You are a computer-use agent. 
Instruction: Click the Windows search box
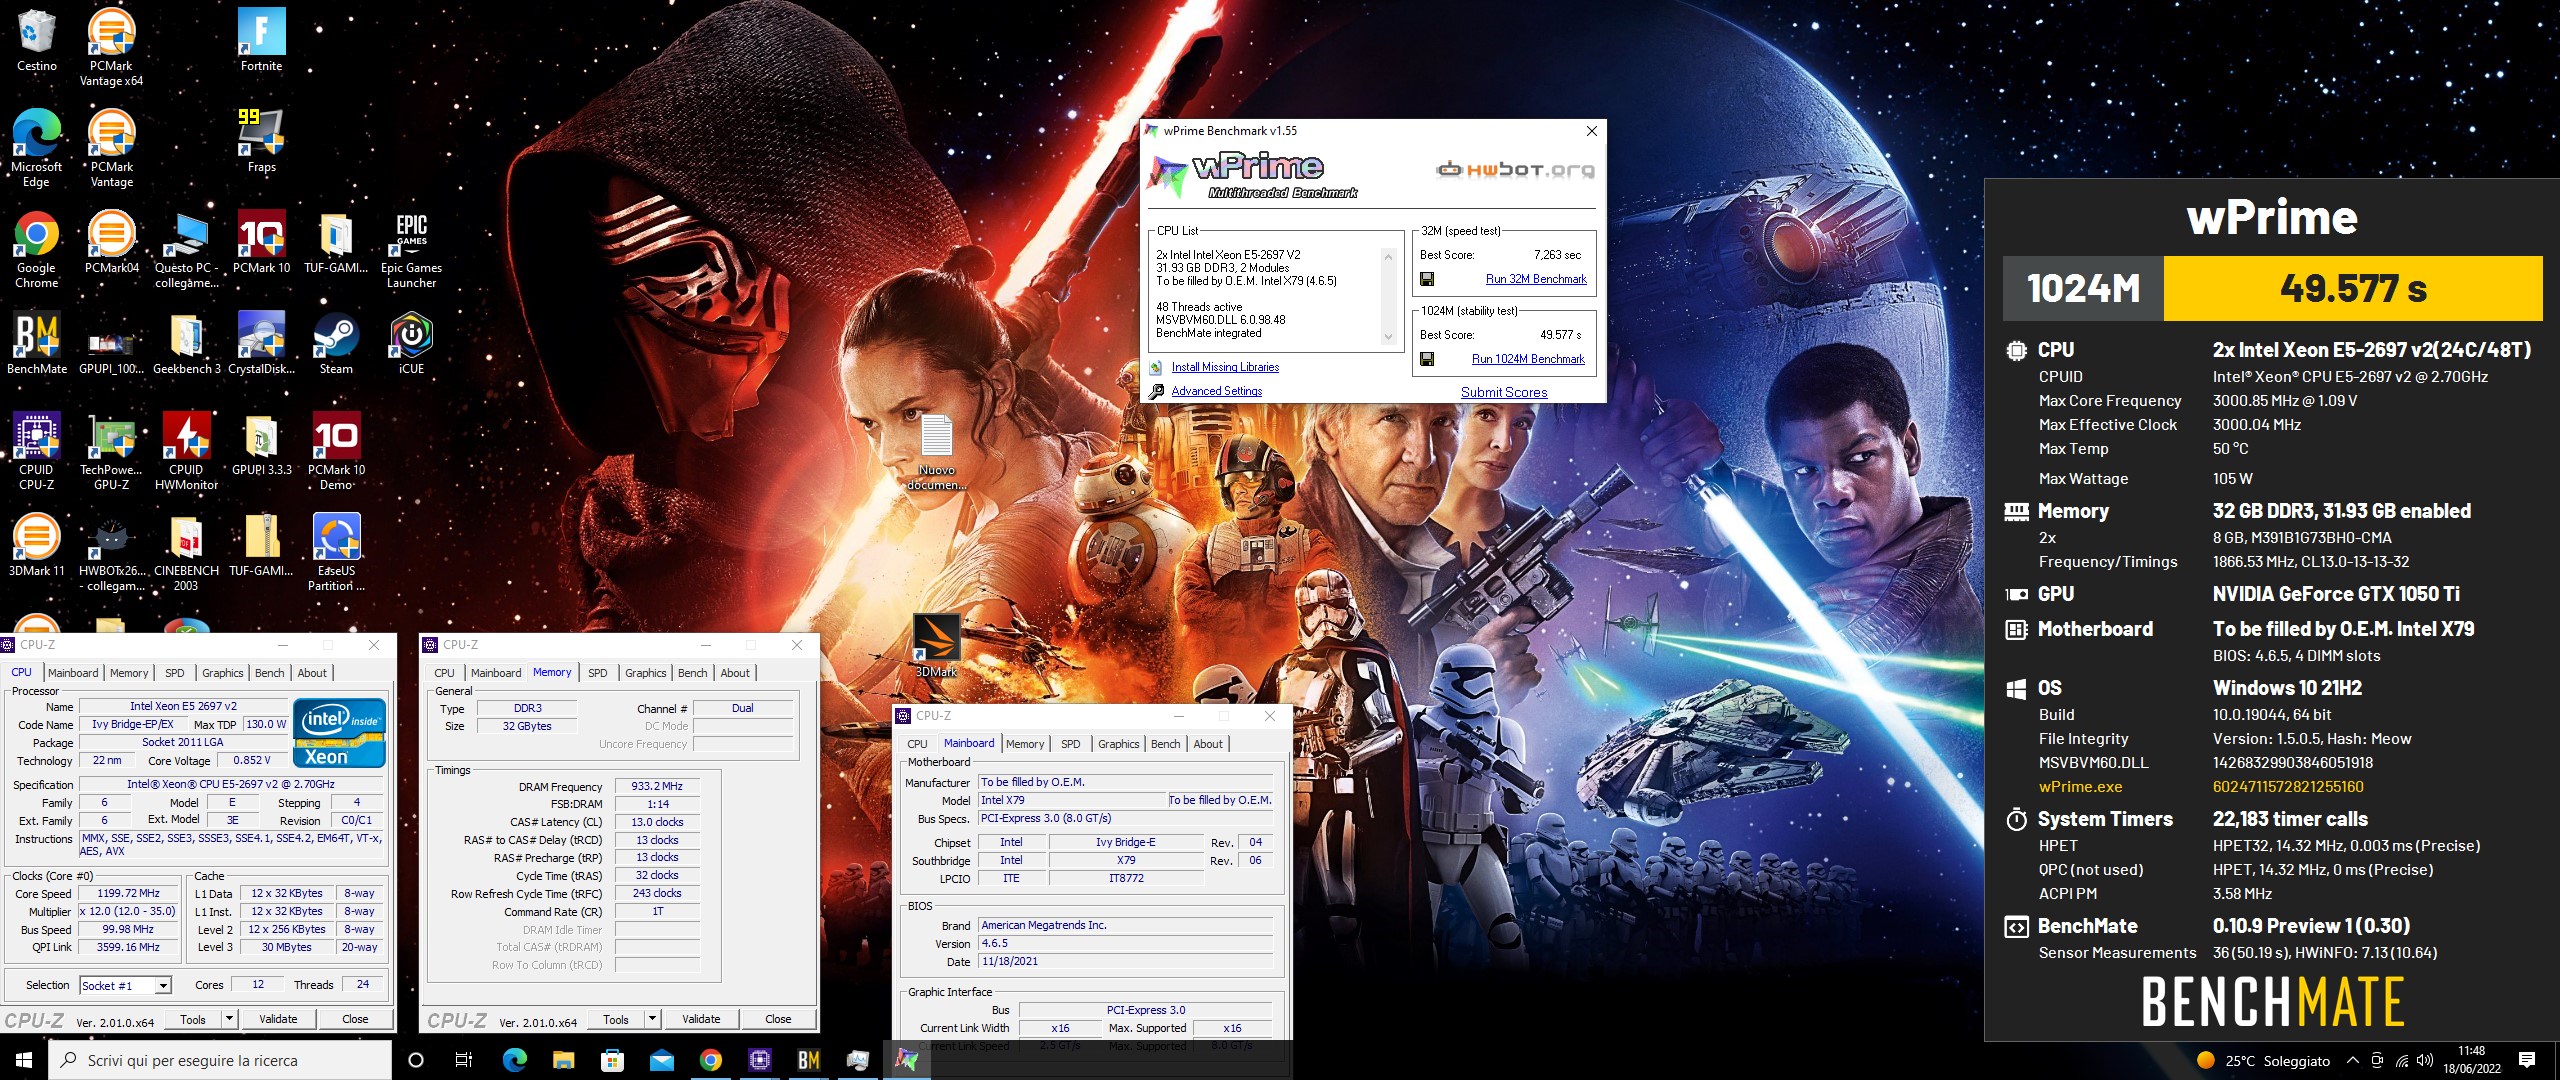click(220, 1060)
